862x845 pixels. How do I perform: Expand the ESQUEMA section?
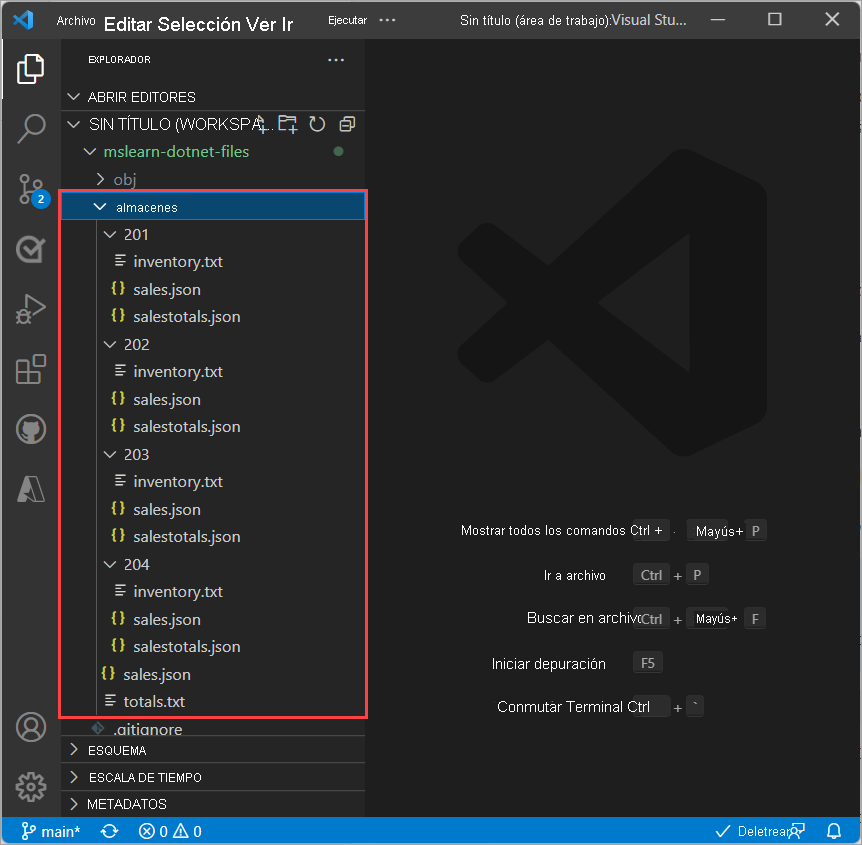(116, 750)
